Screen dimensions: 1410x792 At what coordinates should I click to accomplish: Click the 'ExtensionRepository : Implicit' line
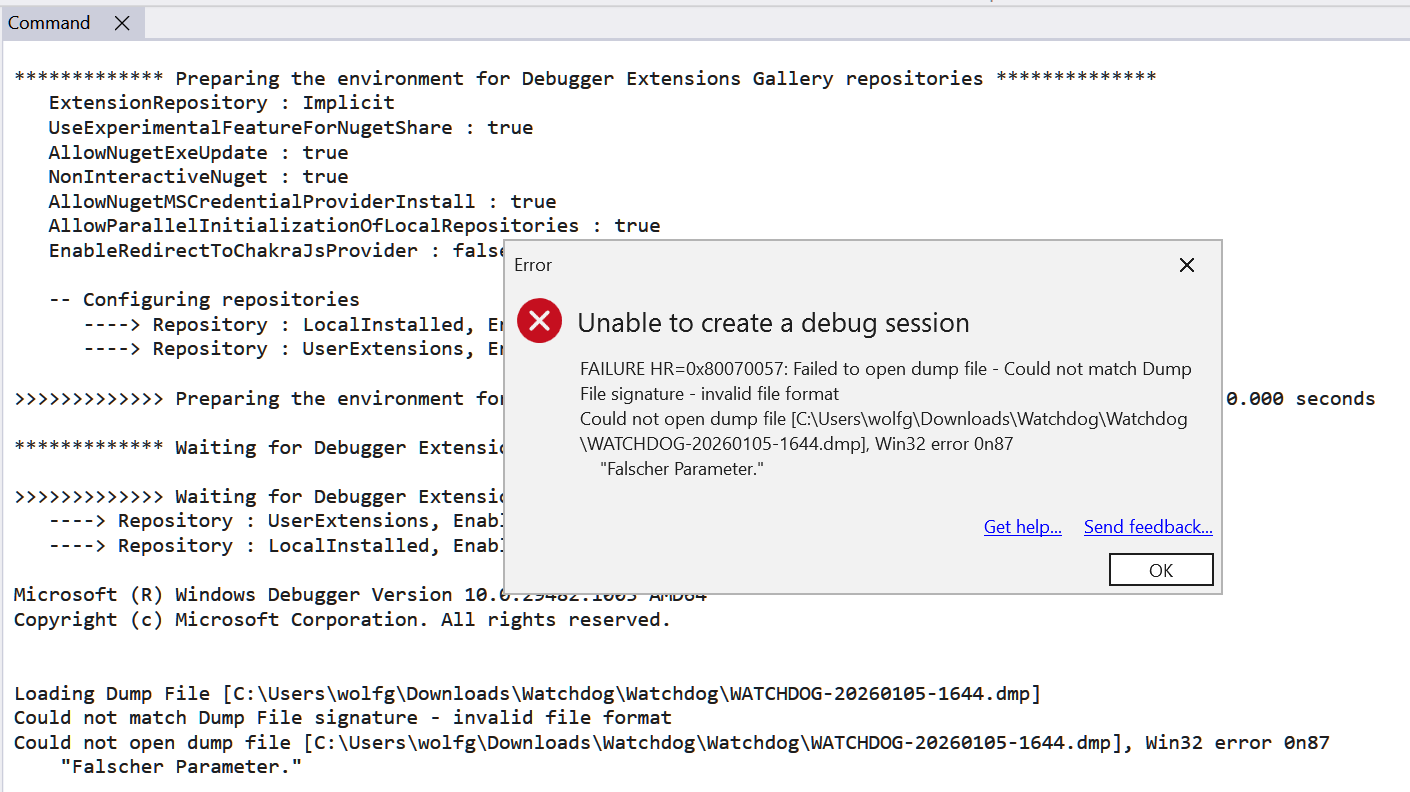222,103
